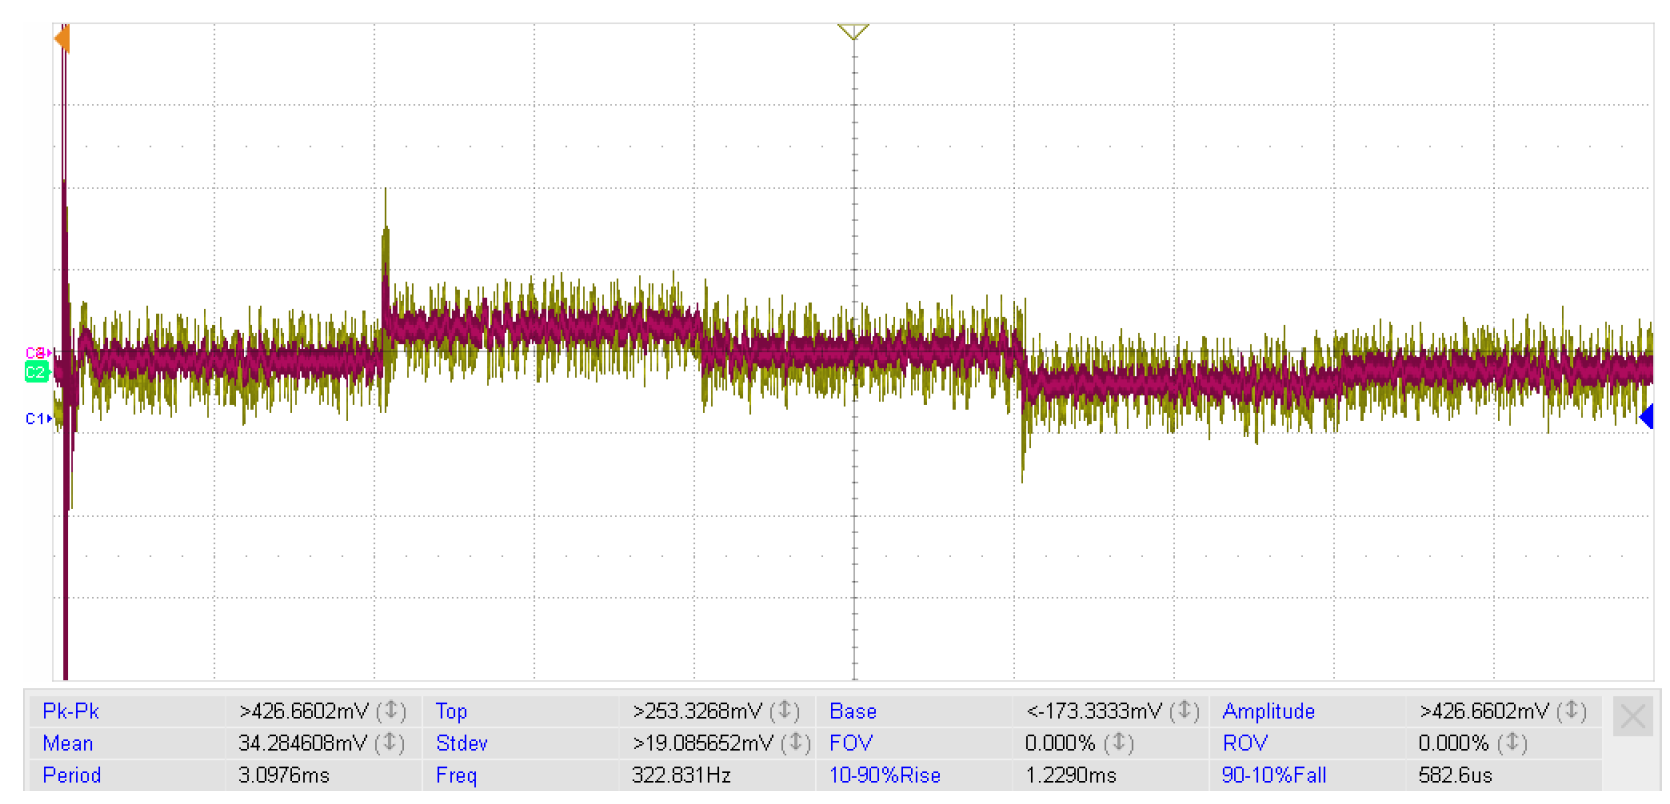Viewport: 1670px width, 804px height.
Task: Click the rise time value 1.2290ms
Action: tap(1070, 775)
